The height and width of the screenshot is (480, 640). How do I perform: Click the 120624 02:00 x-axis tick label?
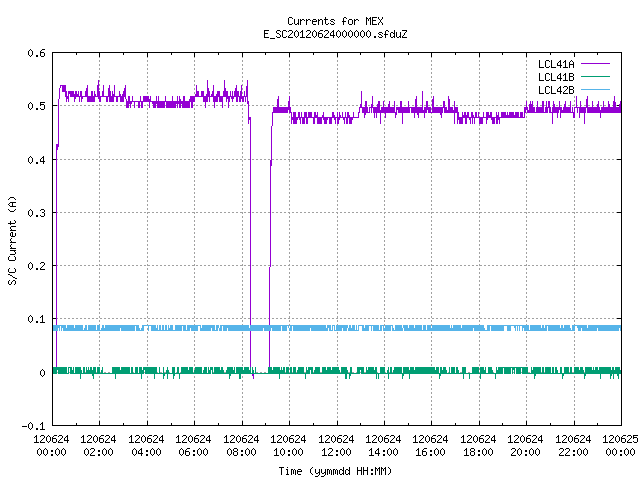coord(98,445)
